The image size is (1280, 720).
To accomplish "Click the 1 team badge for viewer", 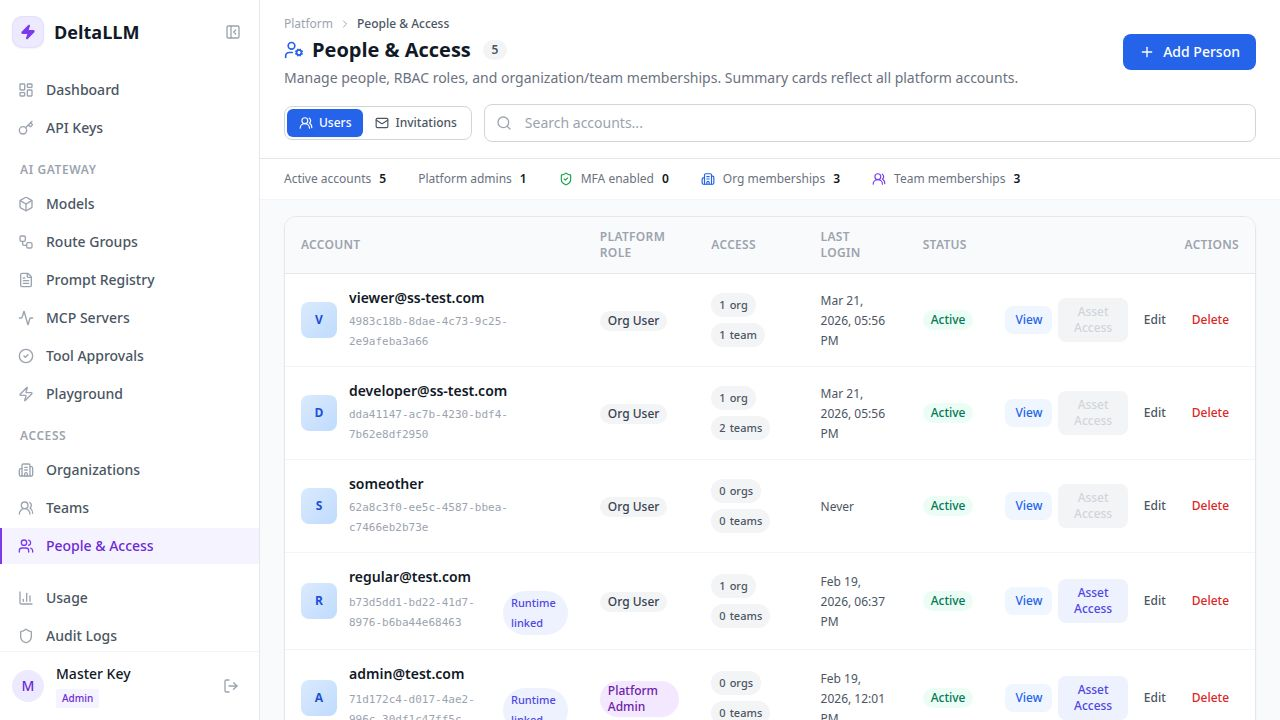I will [x=738, y=335].
